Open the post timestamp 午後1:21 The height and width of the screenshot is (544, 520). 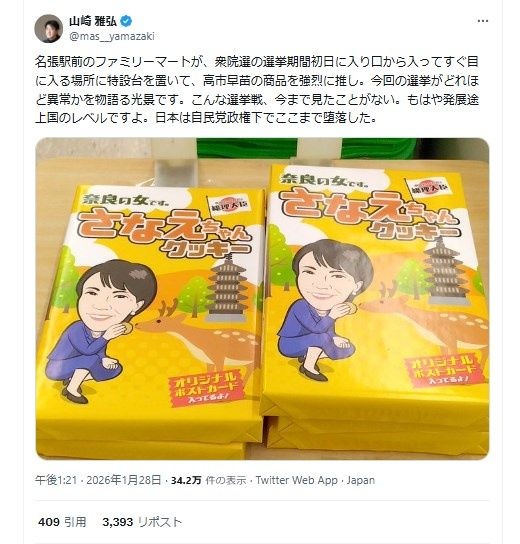[56, 480]
